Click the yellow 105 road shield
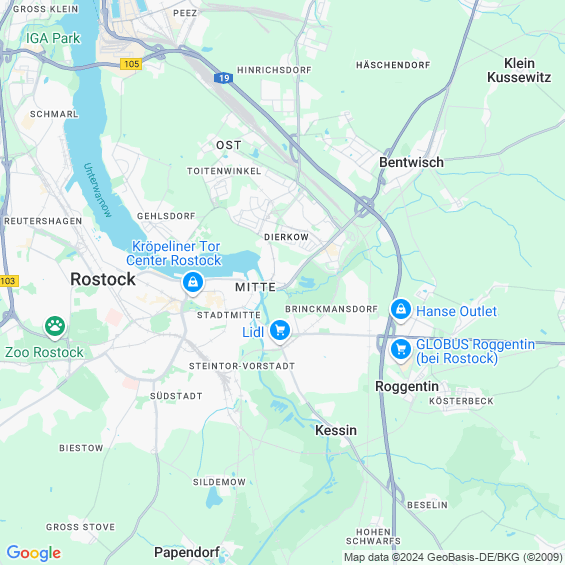 click(x=131, y=64)
